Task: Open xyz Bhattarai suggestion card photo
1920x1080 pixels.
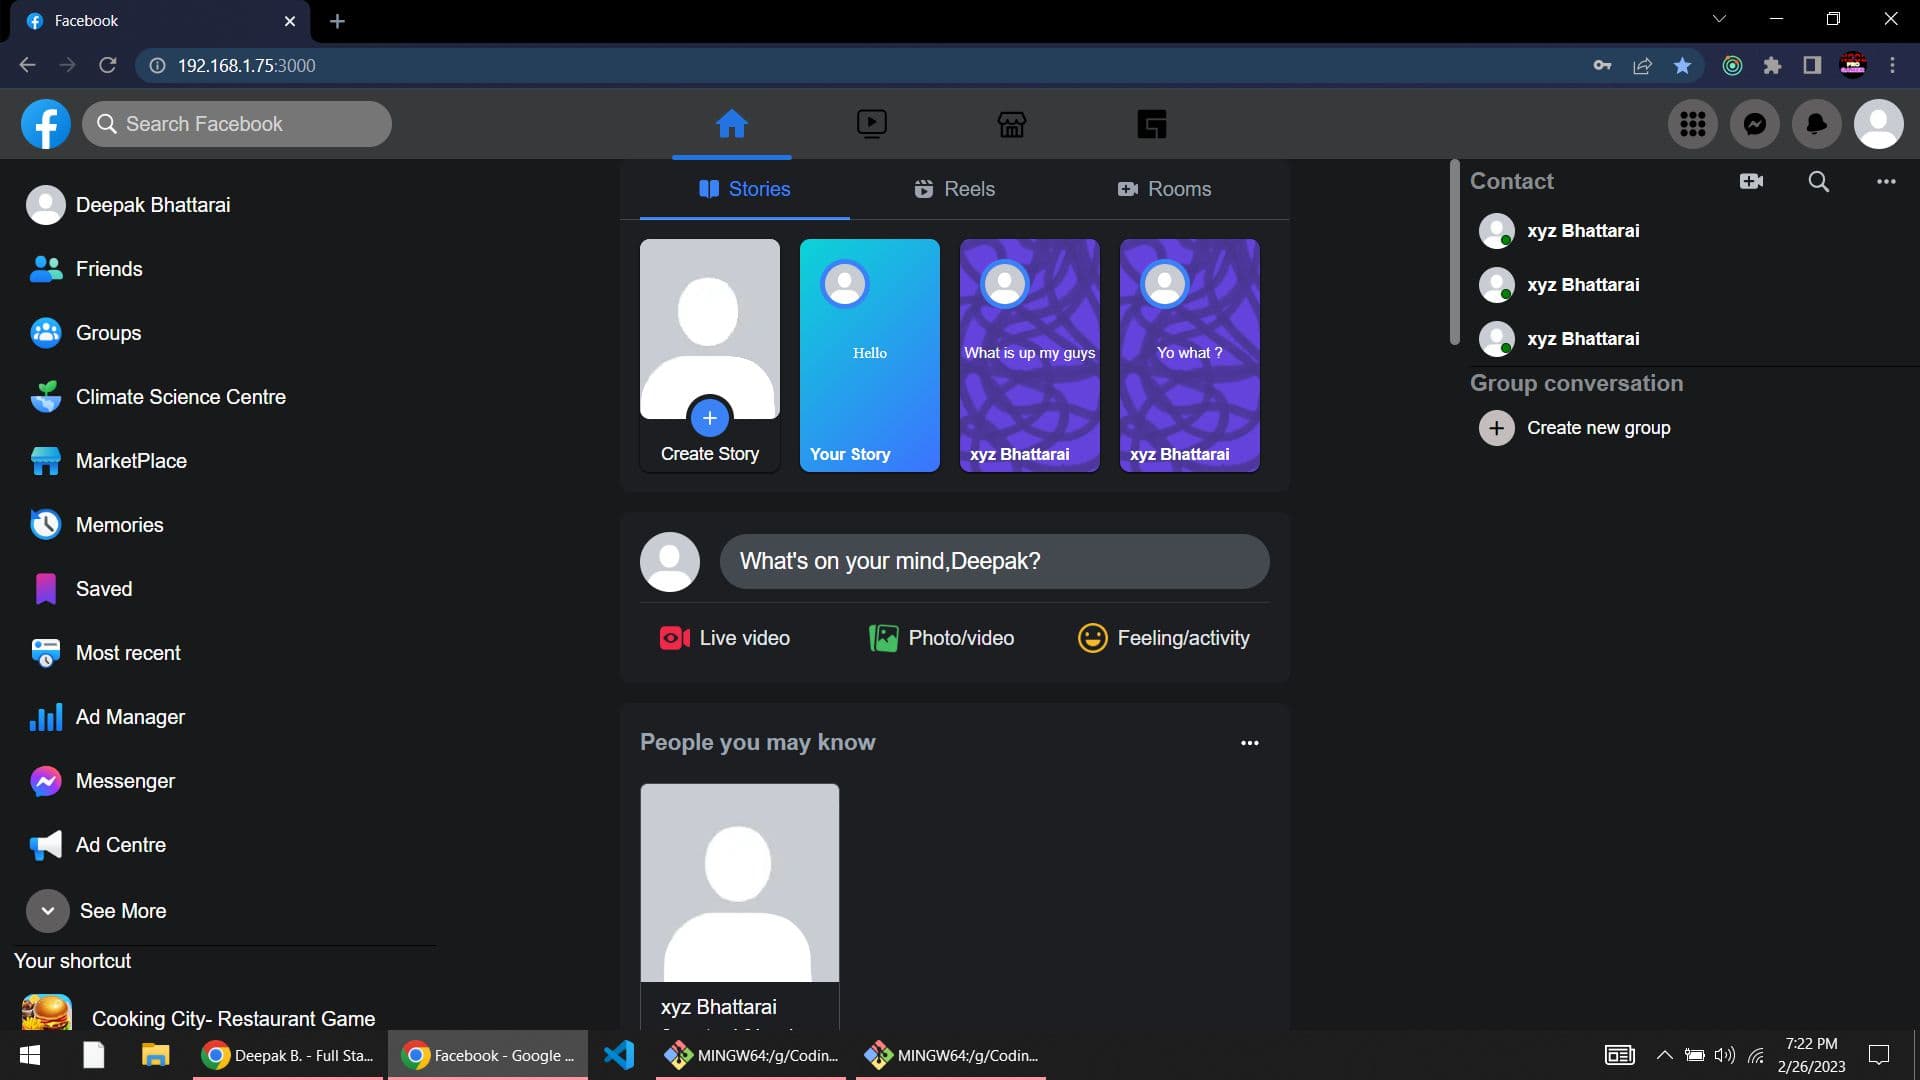Action: [x=739, y=882]
